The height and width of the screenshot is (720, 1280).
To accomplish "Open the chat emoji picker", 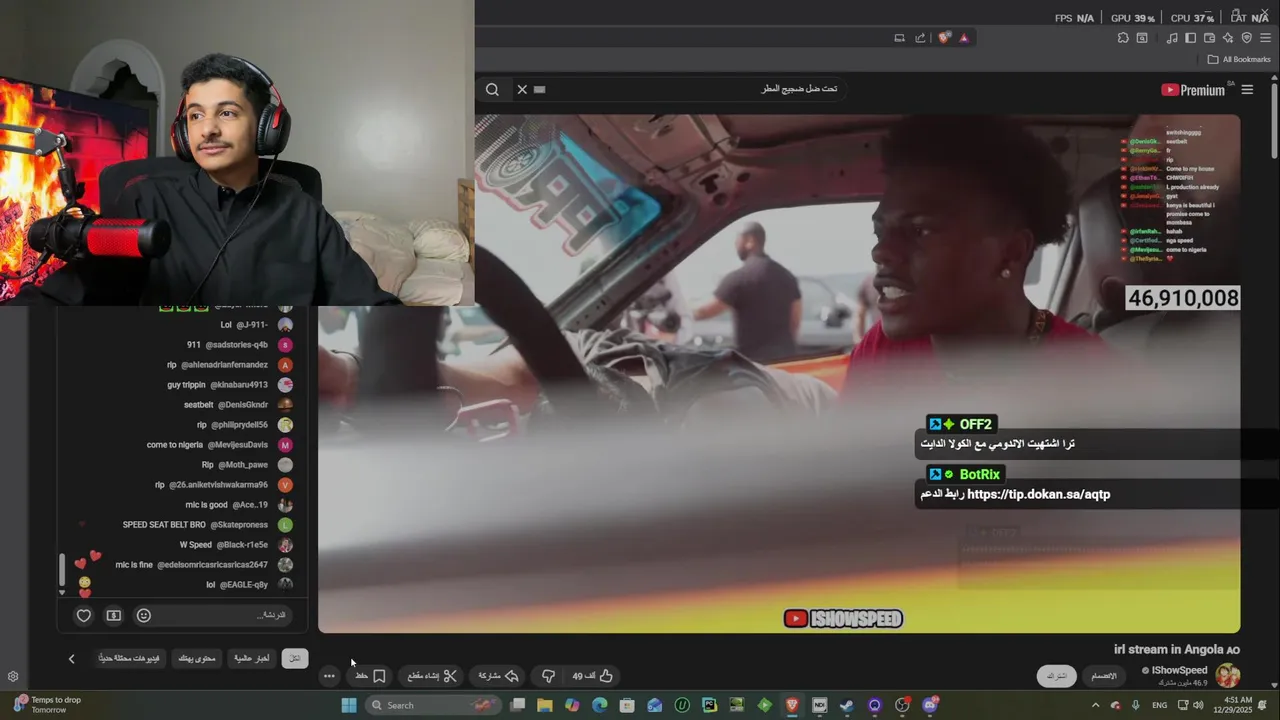I will point(144,616).
